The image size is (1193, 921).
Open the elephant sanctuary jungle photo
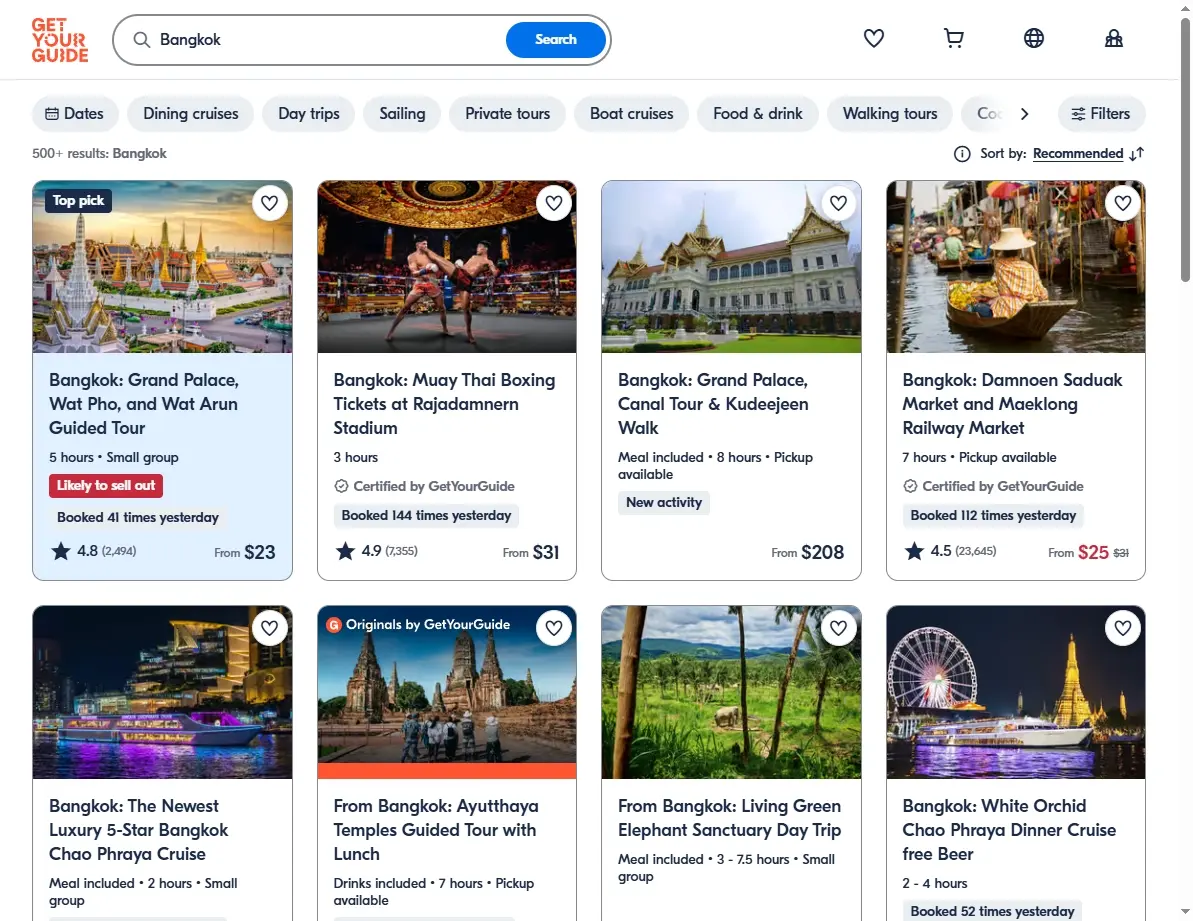pyautogui.click(x=731, y=692)
